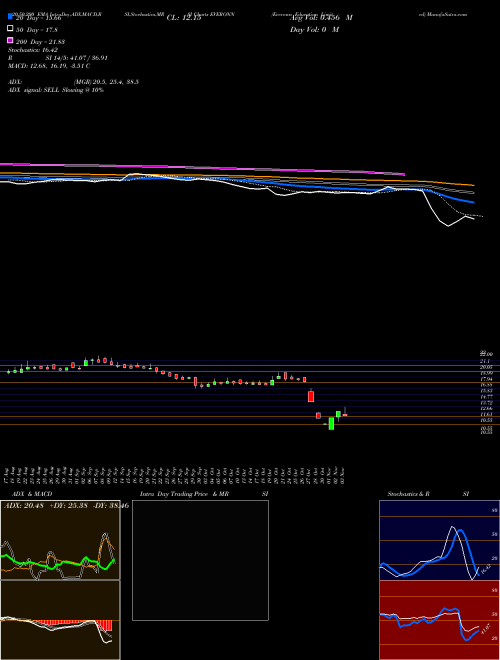Click the large green candlestick at the low
The image size is (500, 660).
coord(331,423)
